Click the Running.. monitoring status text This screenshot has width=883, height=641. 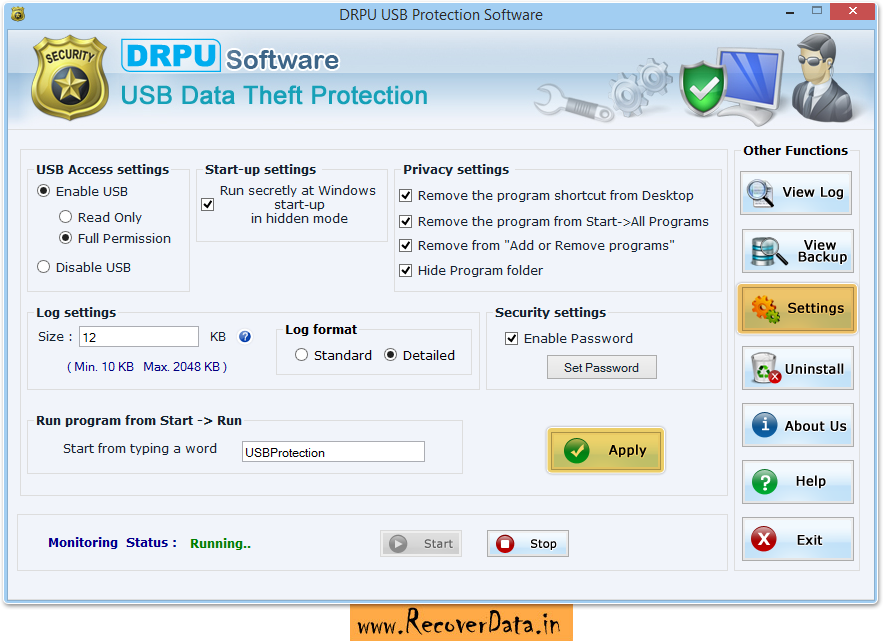click(x=220, y=544)
